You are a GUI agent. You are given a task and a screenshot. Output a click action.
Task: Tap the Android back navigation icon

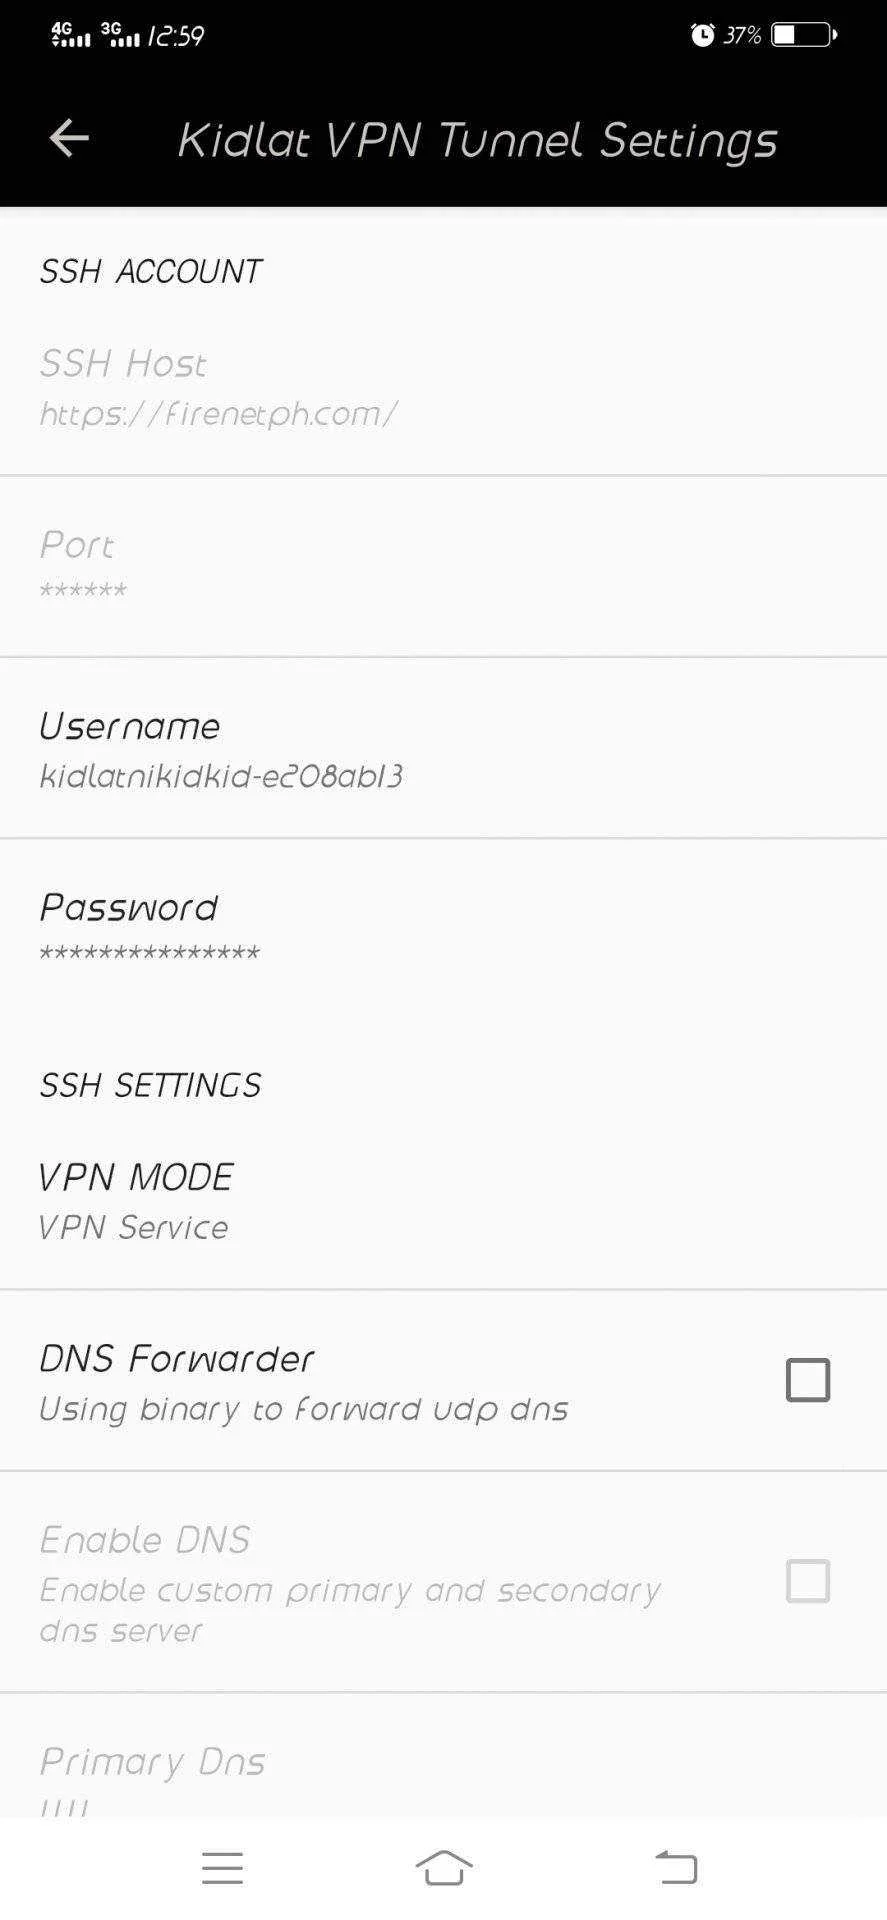(677, 1867)
